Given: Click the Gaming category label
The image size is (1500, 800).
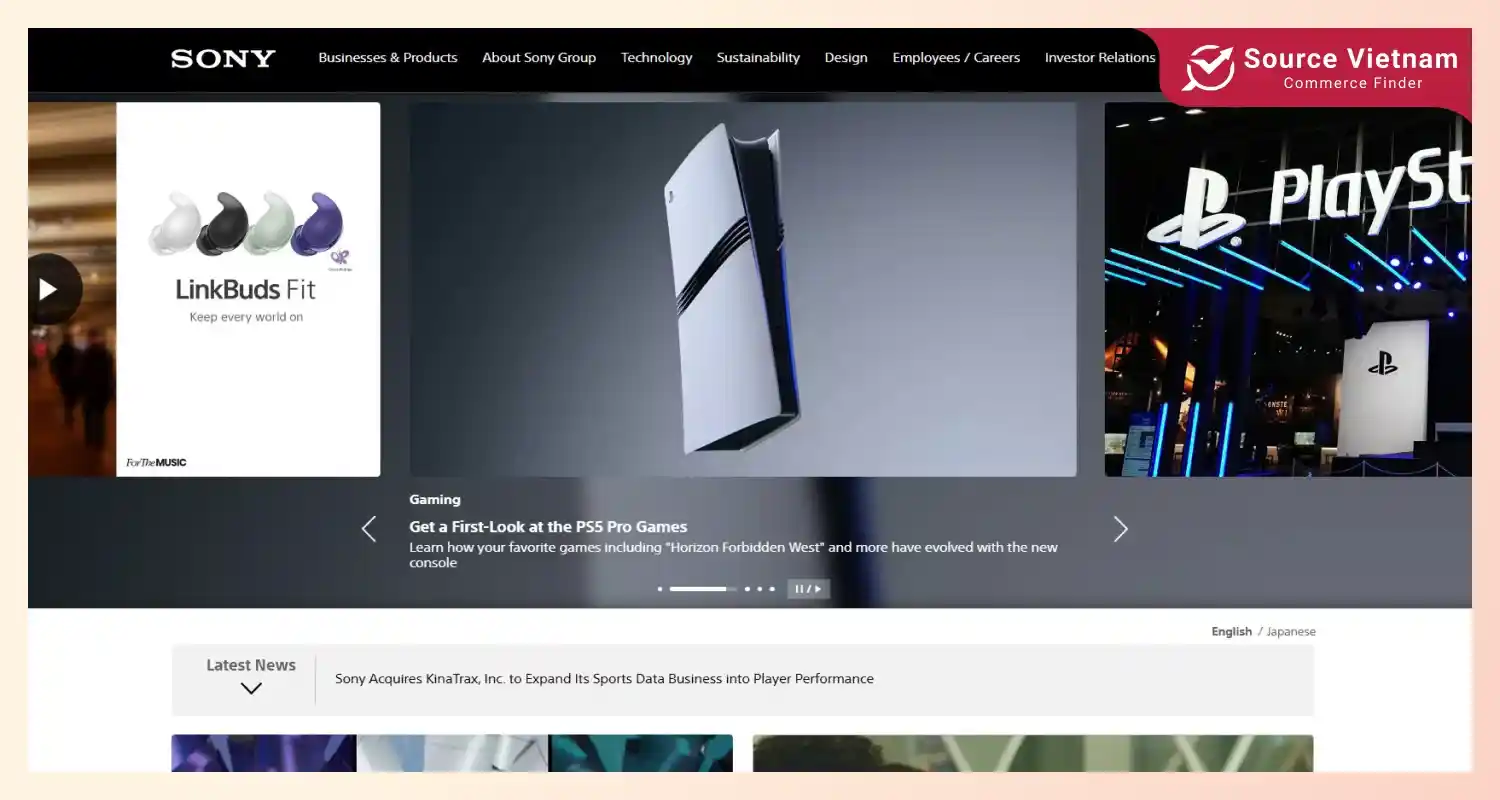Looking at the screenshot, I should (435, 499).
